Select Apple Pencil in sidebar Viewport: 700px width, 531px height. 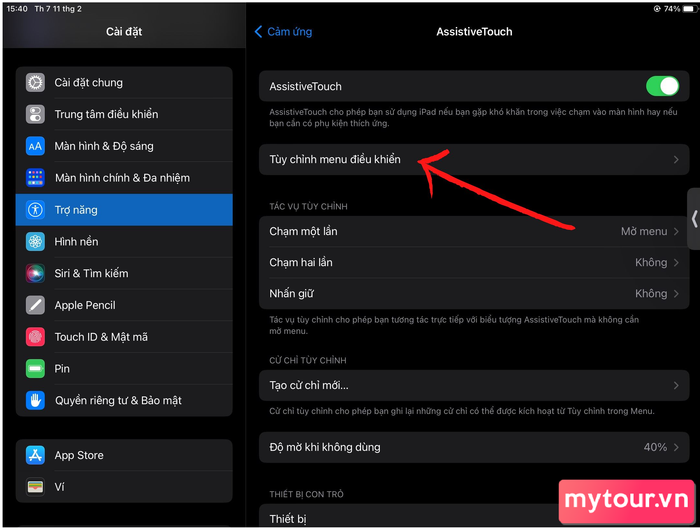[x=124, y=305]
